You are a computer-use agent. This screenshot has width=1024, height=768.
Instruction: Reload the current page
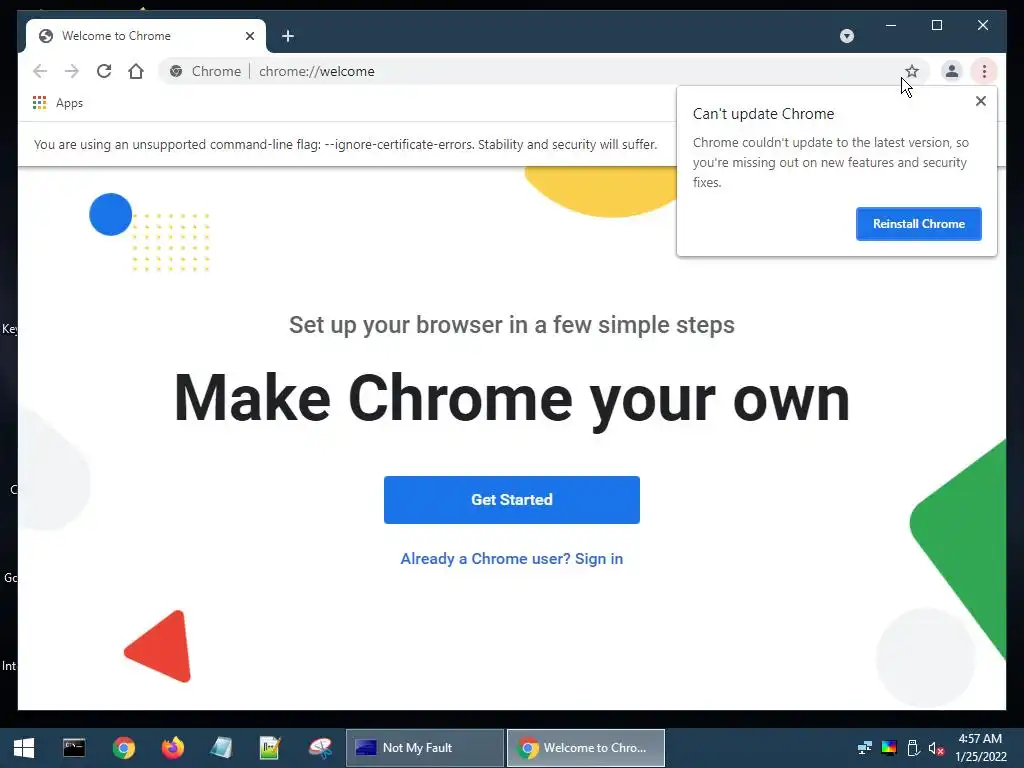104,71
